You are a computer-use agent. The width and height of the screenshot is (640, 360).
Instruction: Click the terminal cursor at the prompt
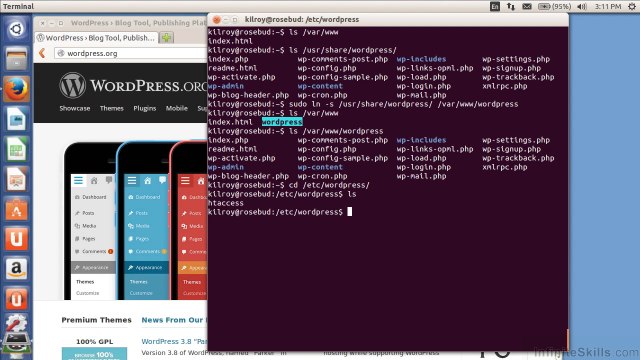point(349,212)
